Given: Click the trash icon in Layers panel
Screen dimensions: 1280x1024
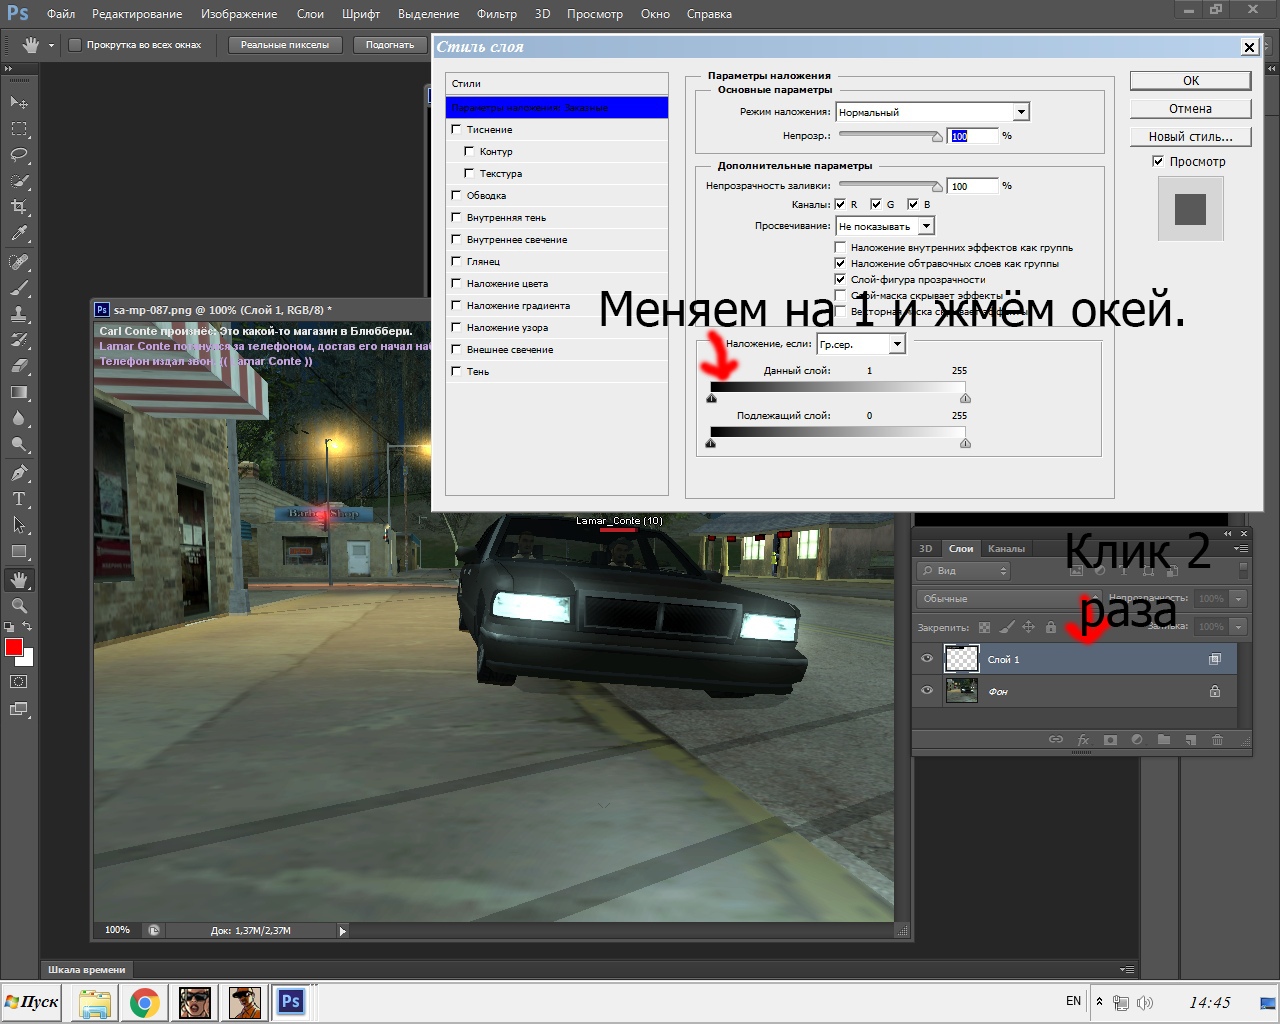Looking at the screenshot, I should coord(1217,740).
